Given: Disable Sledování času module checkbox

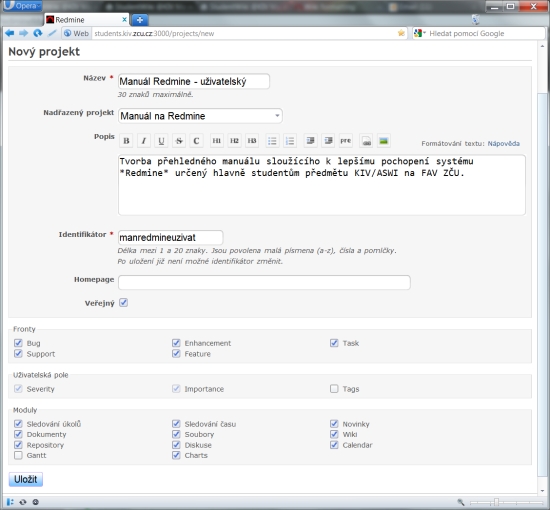Looking at the screenshot, I should click(x=176, y=424).
